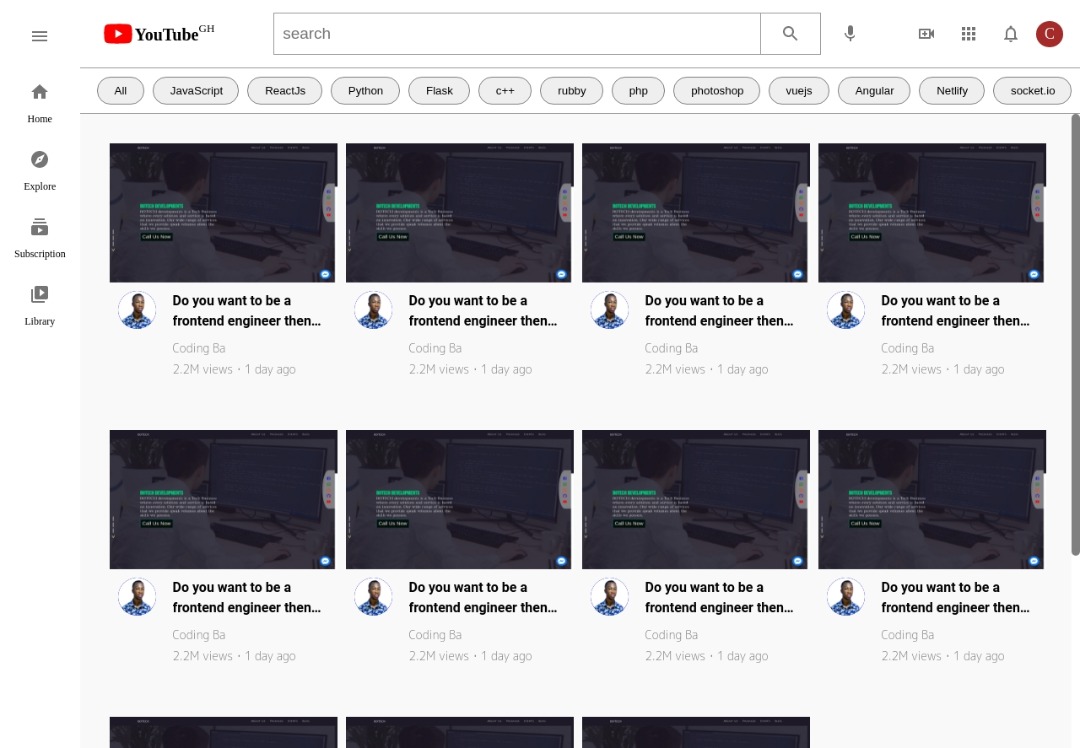Click Coding Ba under third second-row video

[x=672, y=635]
